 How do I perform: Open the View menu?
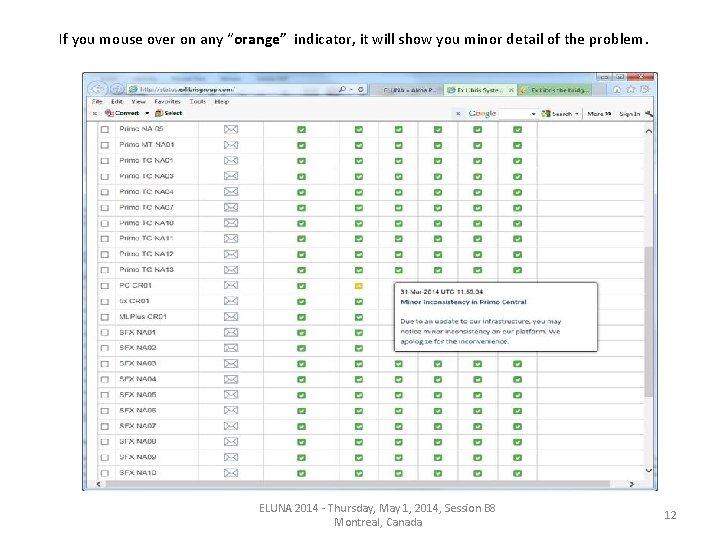tap(138, 101)
